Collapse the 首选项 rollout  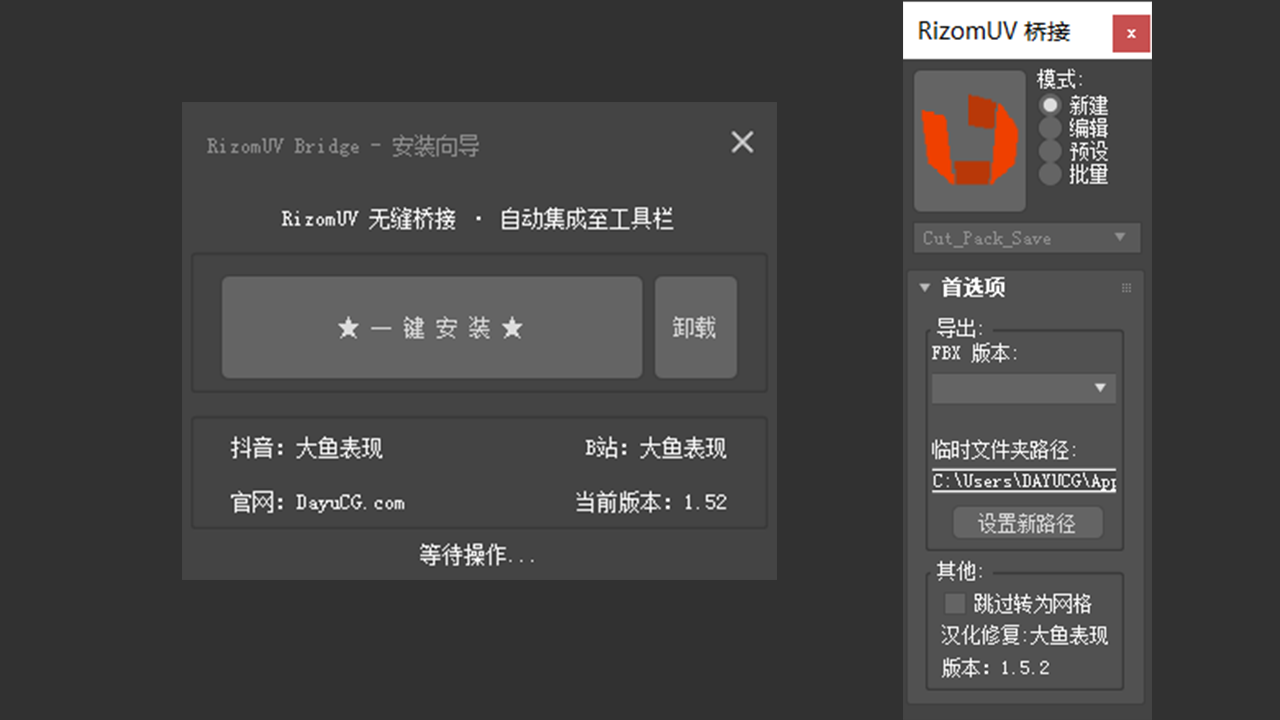925,288
